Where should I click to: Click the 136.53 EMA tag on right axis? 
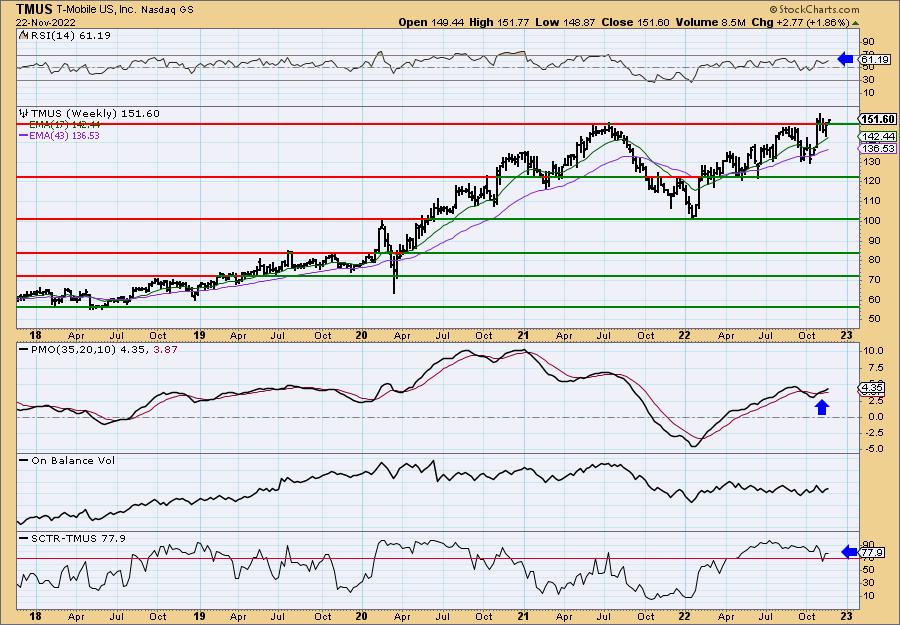click(x=878, y=149)
